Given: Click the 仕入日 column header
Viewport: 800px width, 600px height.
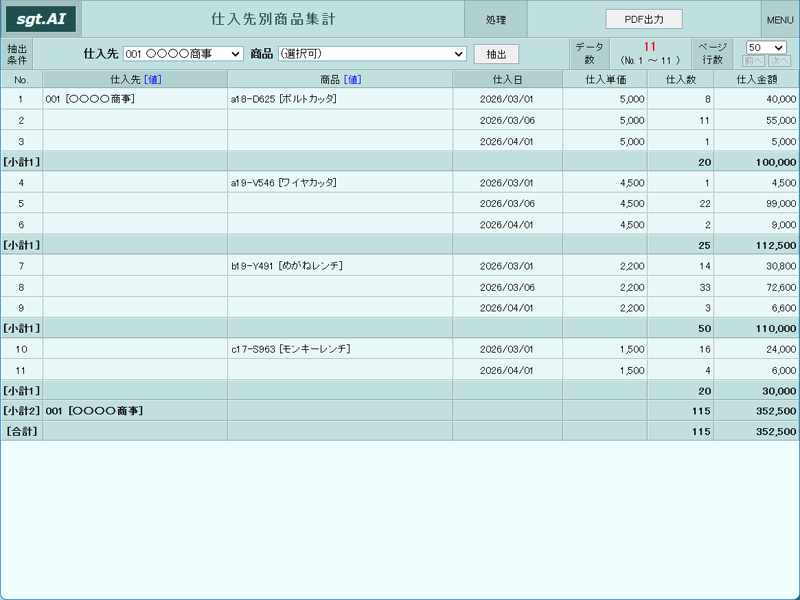Looking at the screenshot, I should coord(507,80).
